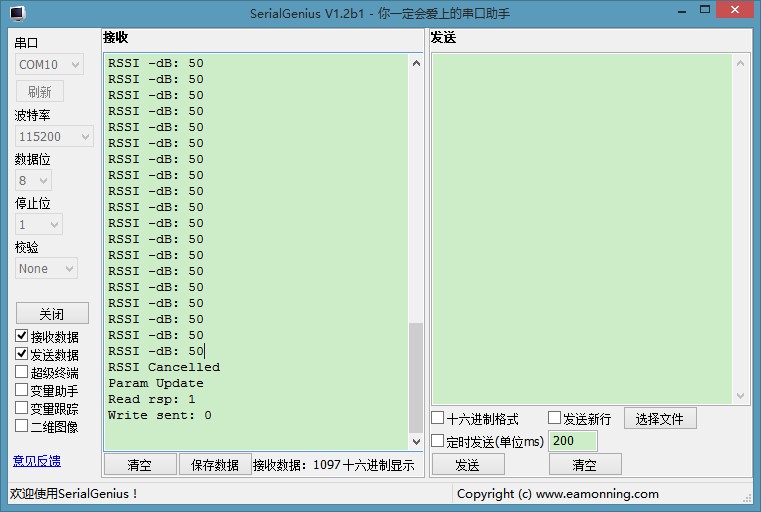761x512 pixels.
Task: Uncheck the 接收数据 checkbox
Action: click(21, 336)
